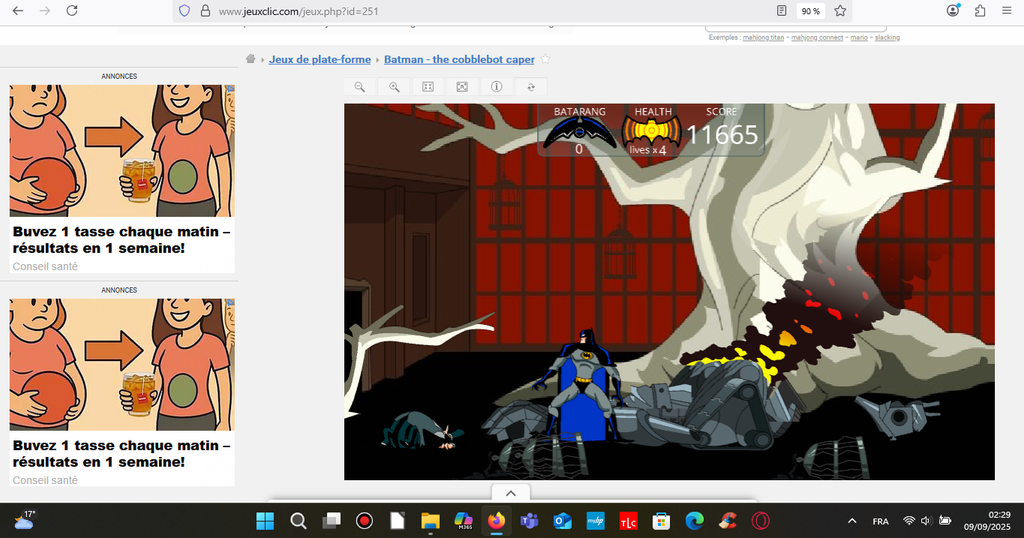Switch the game to fullscreen mode
This screenshot has height=538, width=1024.
[462, 87]
